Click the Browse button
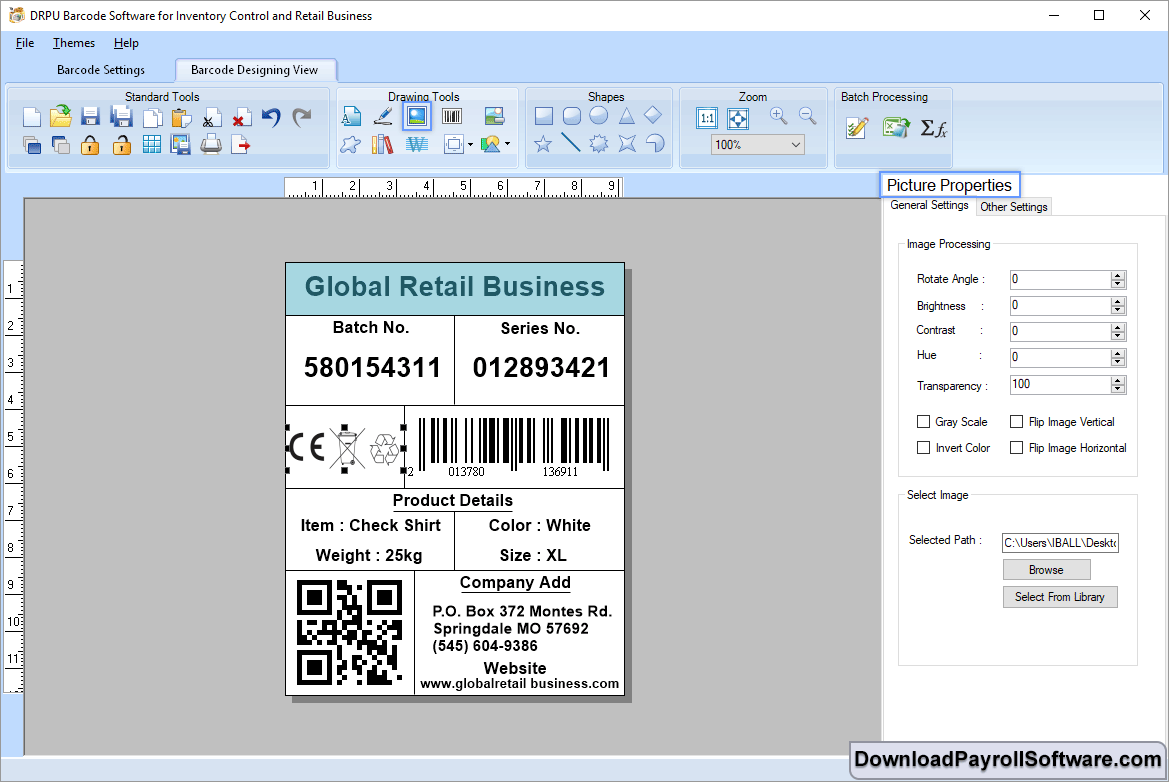The image size is (1169, 782). [1047, 570]
